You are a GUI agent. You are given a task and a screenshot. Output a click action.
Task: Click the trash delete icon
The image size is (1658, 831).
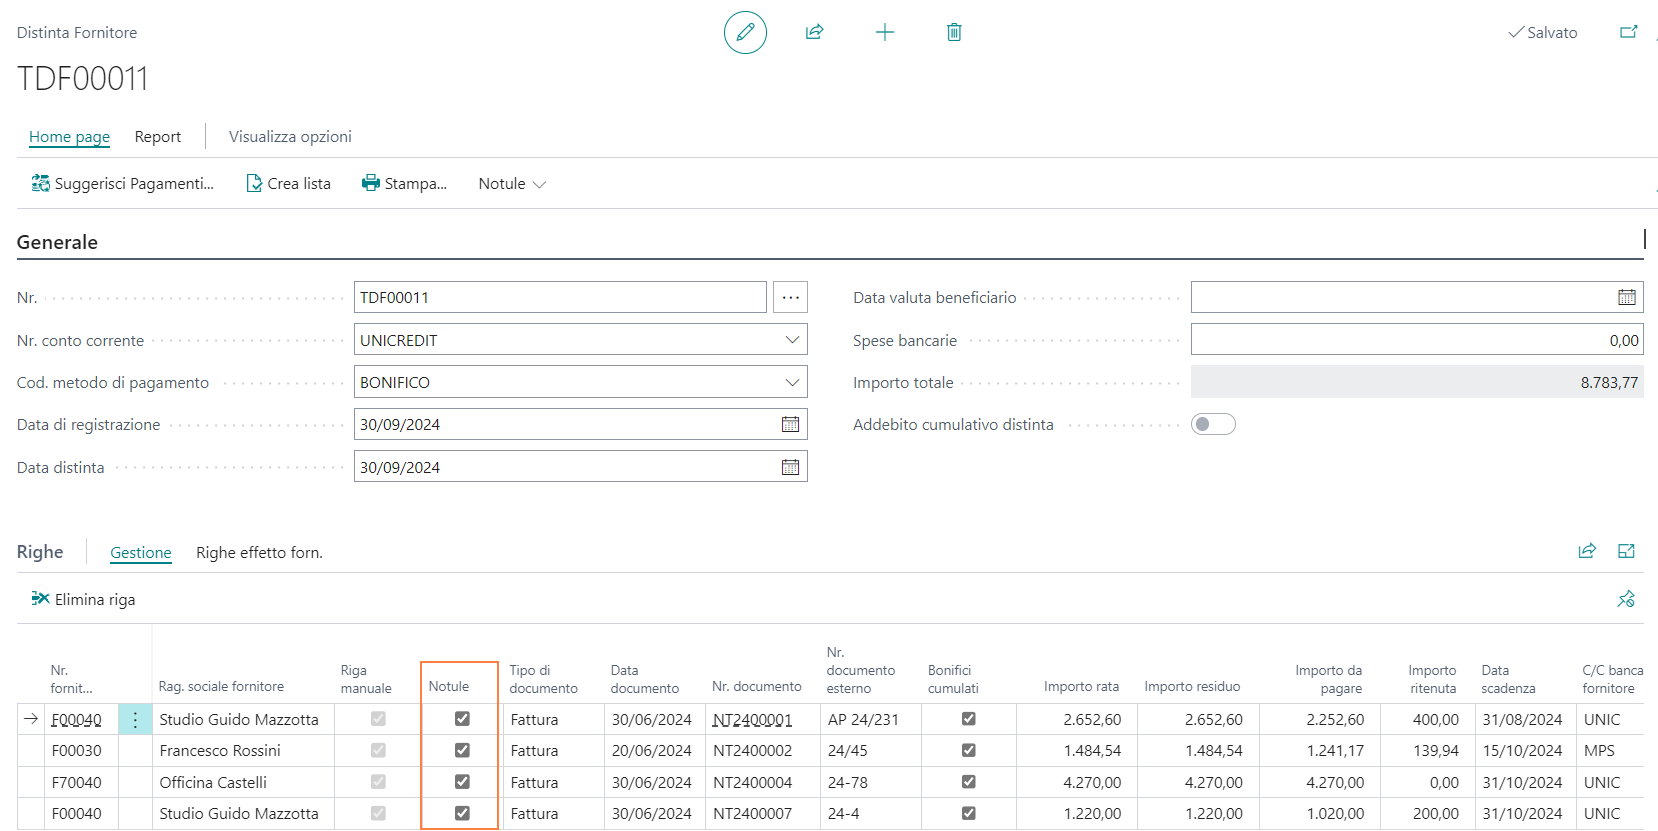(954, 33)
